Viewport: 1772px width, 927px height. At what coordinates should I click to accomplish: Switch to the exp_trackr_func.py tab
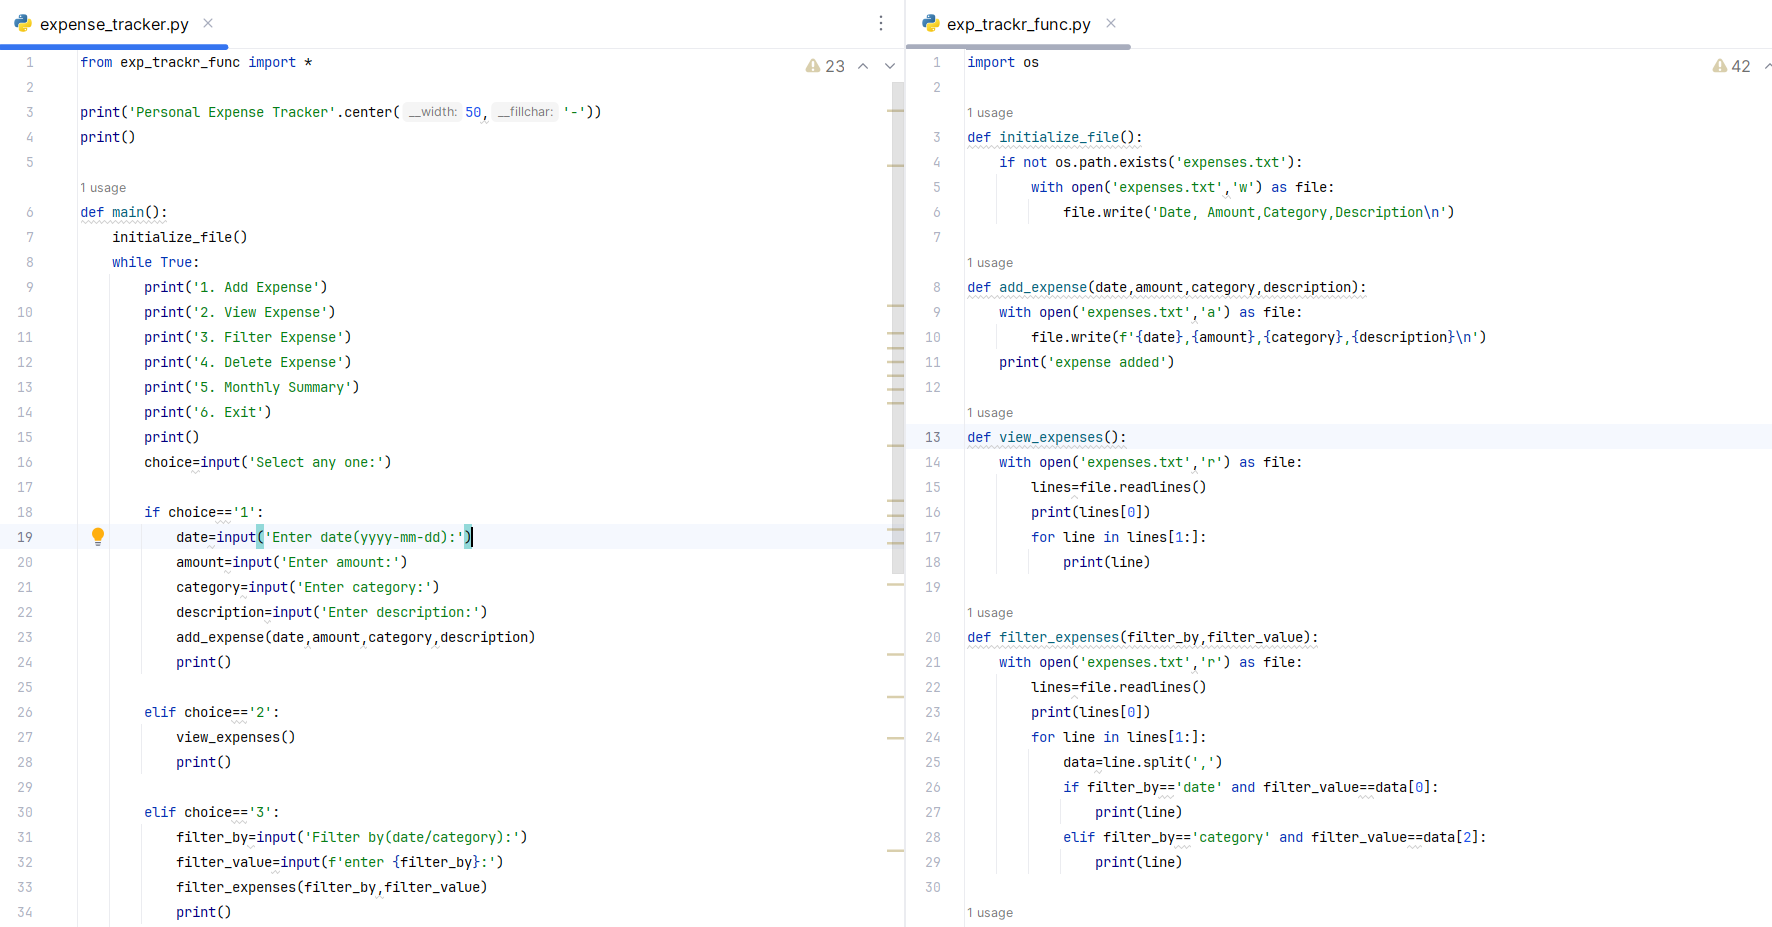click(x=1020, y=23)
